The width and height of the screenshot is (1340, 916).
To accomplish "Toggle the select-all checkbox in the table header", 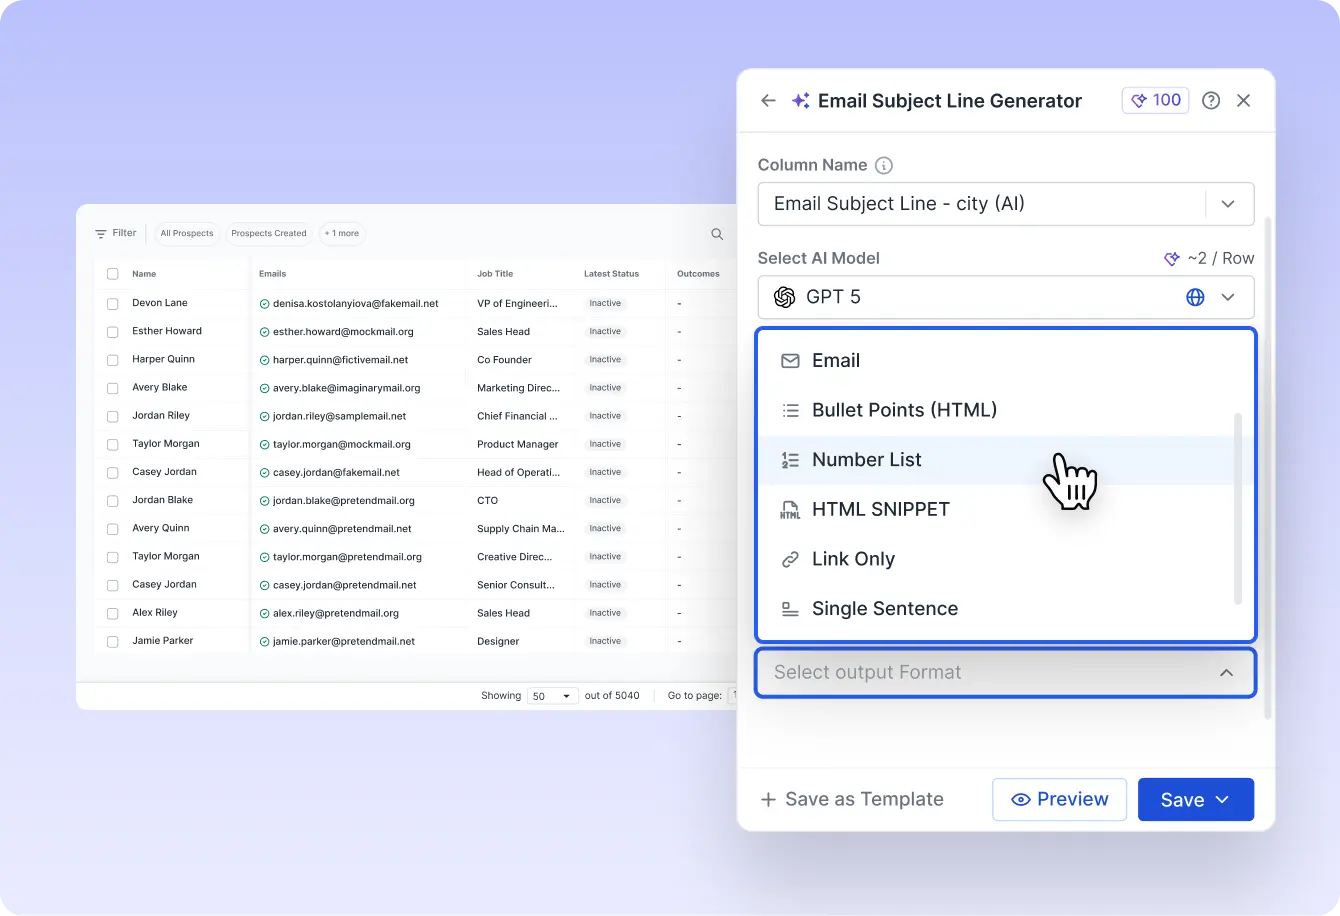I will point(111,274).
